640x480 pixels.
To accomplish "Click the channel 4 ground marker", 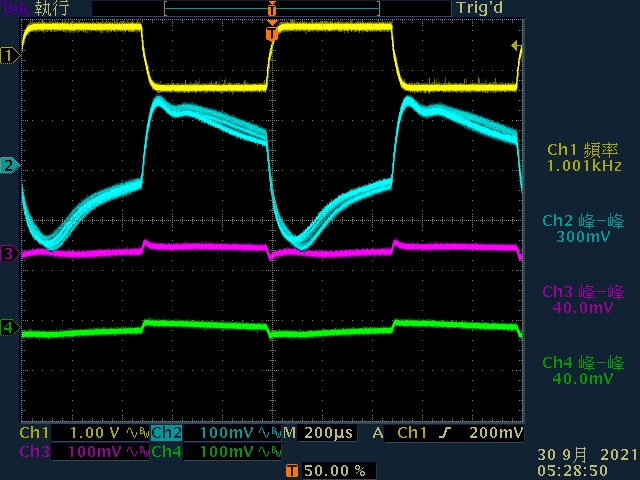I will click(10, 327).
